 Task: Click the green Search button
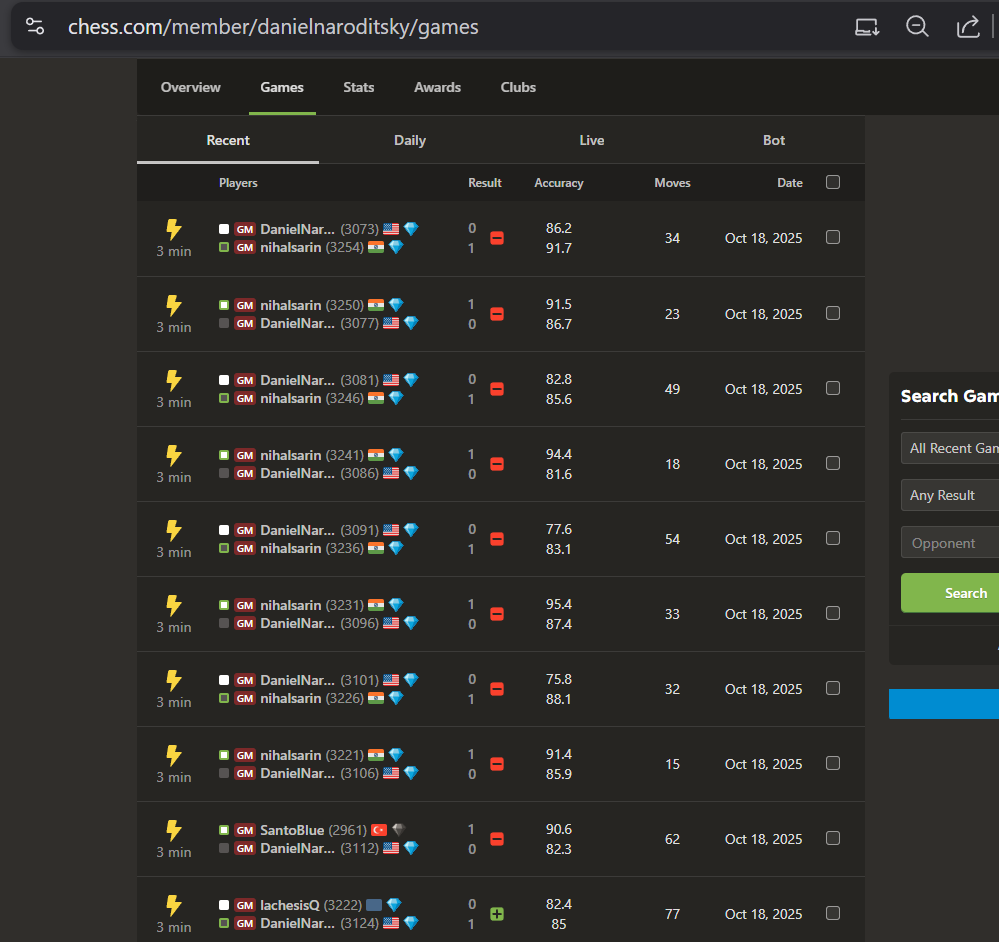(x=950, y=593)
